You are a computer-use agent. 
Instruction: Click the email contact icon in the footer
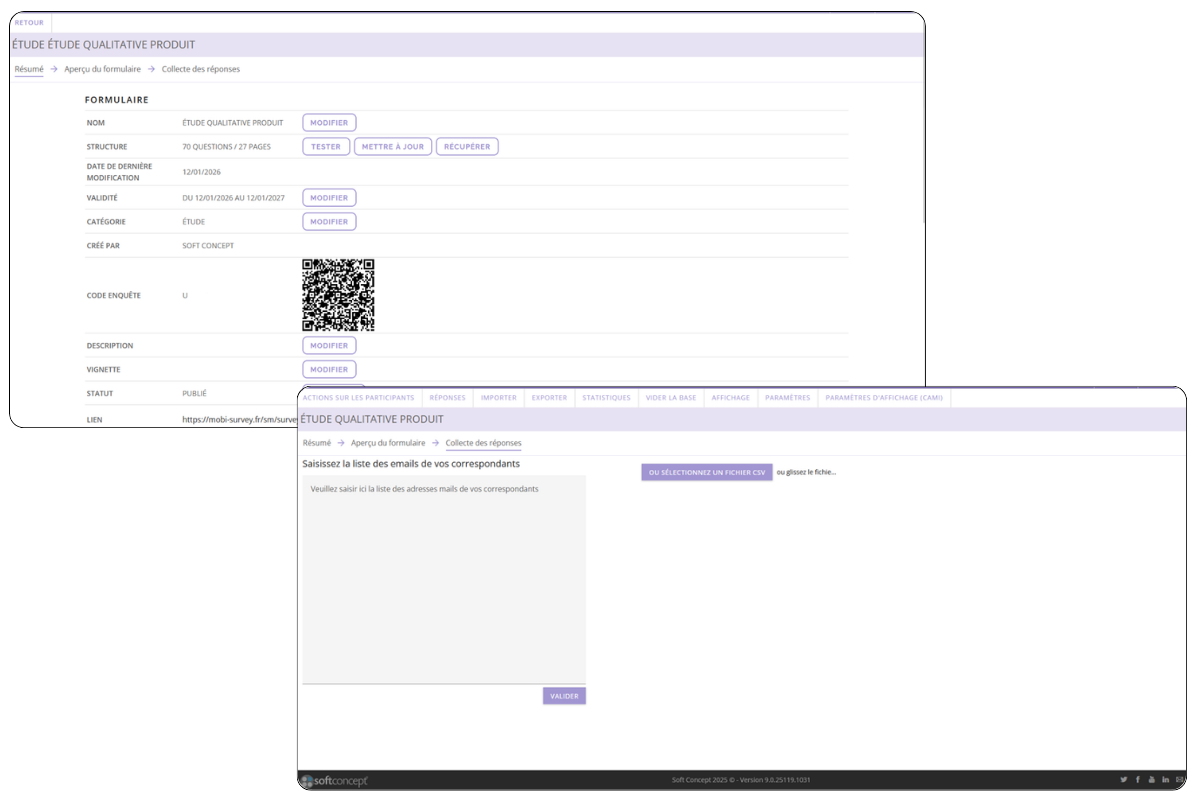(1179, 779)
